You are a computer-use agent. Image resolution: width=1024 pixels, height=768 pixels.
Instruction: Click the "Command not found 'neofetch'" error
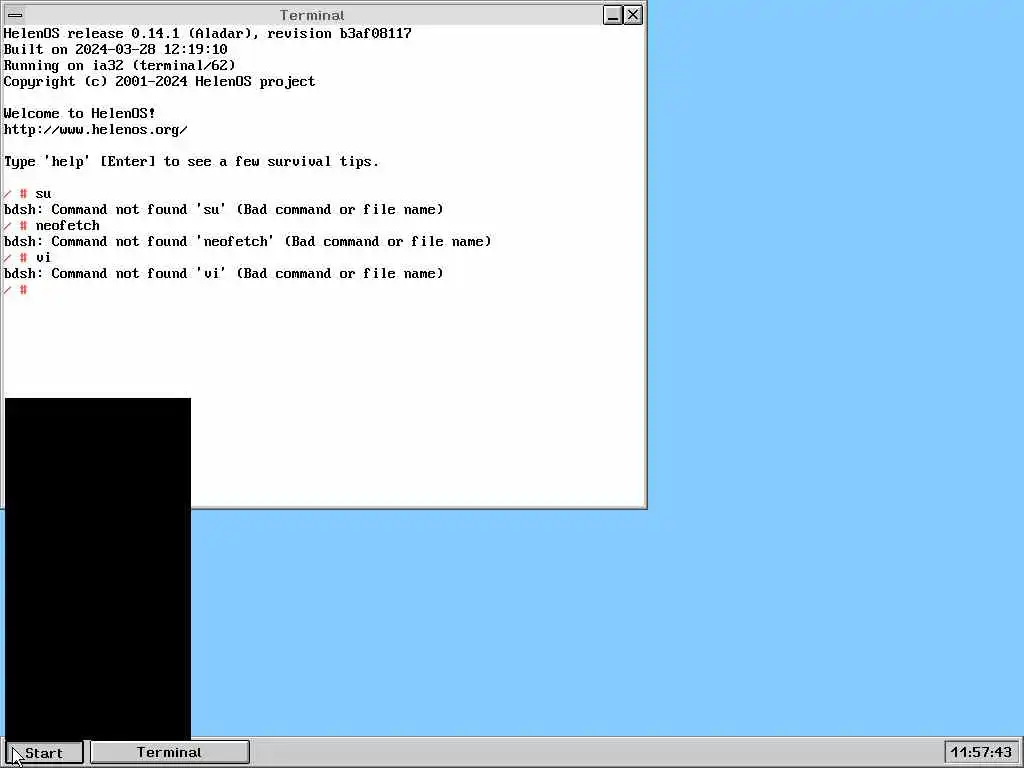click(x=248, y=242)
